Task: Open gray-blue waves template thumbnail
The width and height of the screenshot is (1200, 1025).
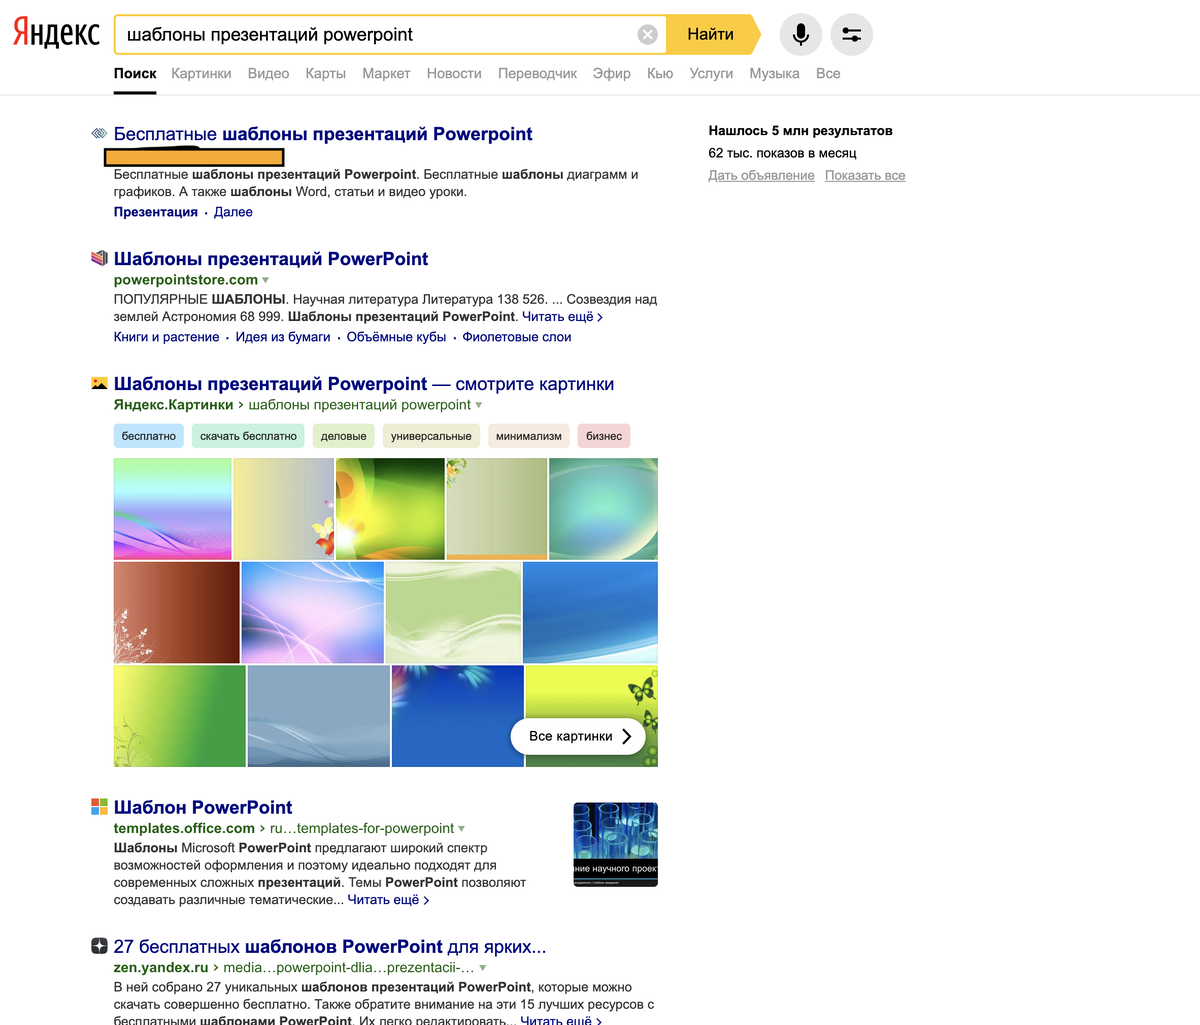Action: pos(318,717)
